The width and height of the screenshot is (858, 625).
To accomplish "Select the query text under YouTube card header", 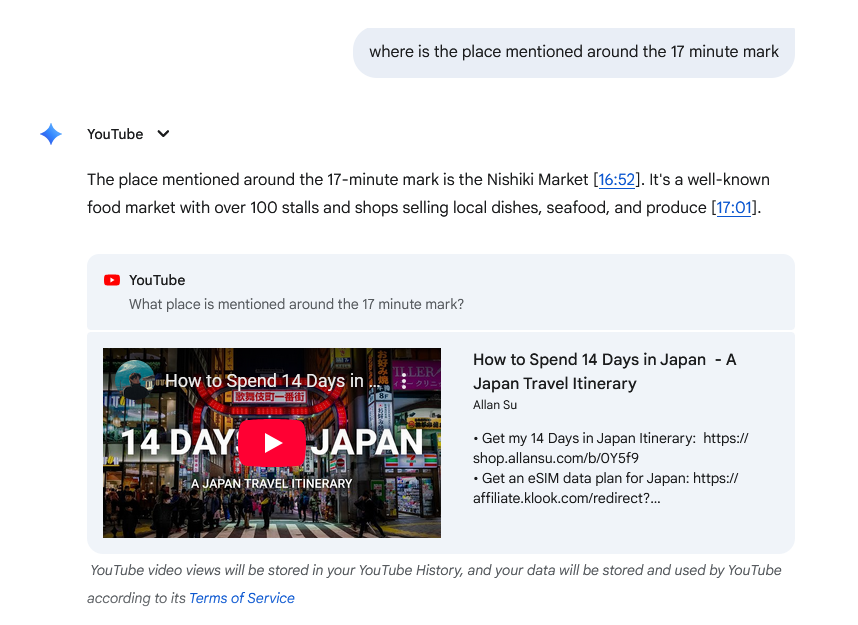I will tap(296, 304).
